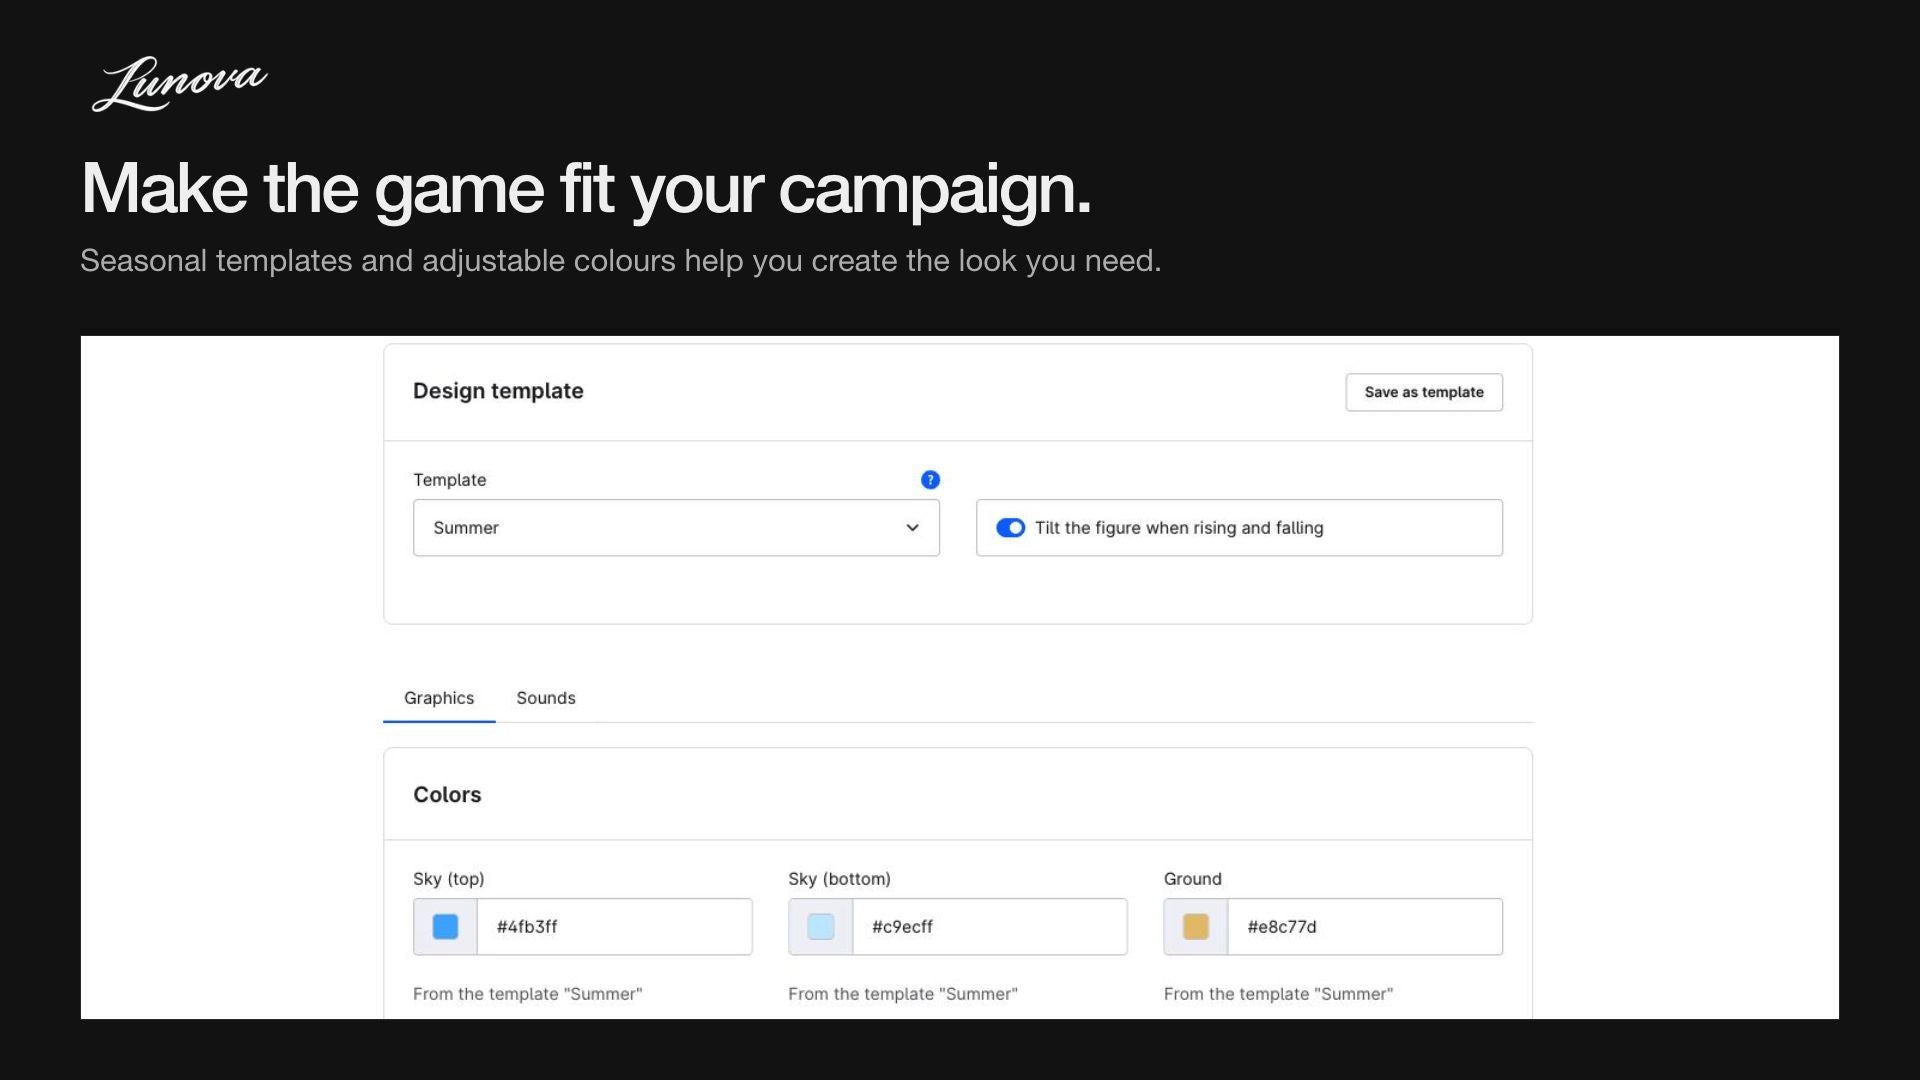Open the Template dropdown showing Summer

[676, 528]
